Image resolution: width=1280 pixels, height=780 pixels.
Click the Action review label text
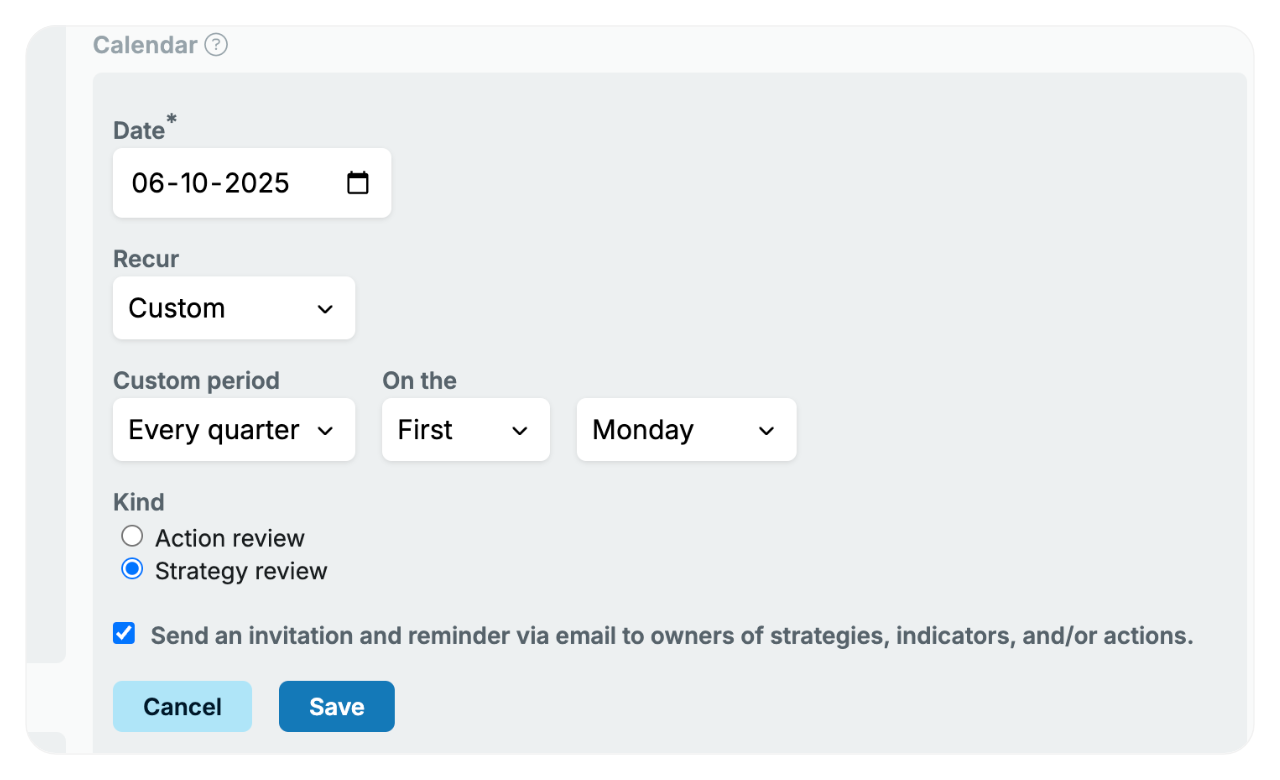[229, 538]
